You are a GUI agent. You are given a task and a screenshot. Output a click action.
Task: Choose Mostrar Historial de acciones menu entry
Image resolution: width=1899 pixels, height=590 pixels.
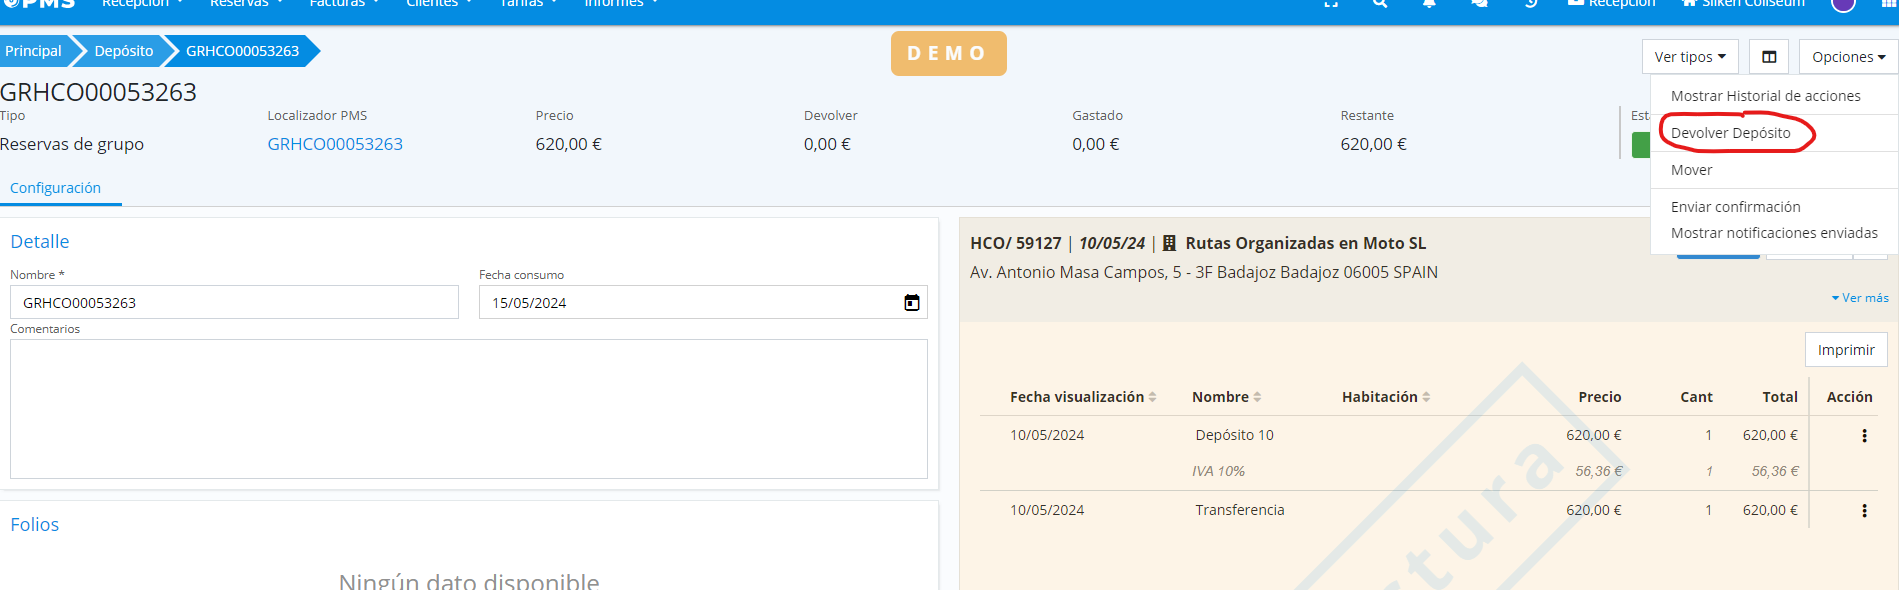pyautogui.click(x=1765, y=96)
